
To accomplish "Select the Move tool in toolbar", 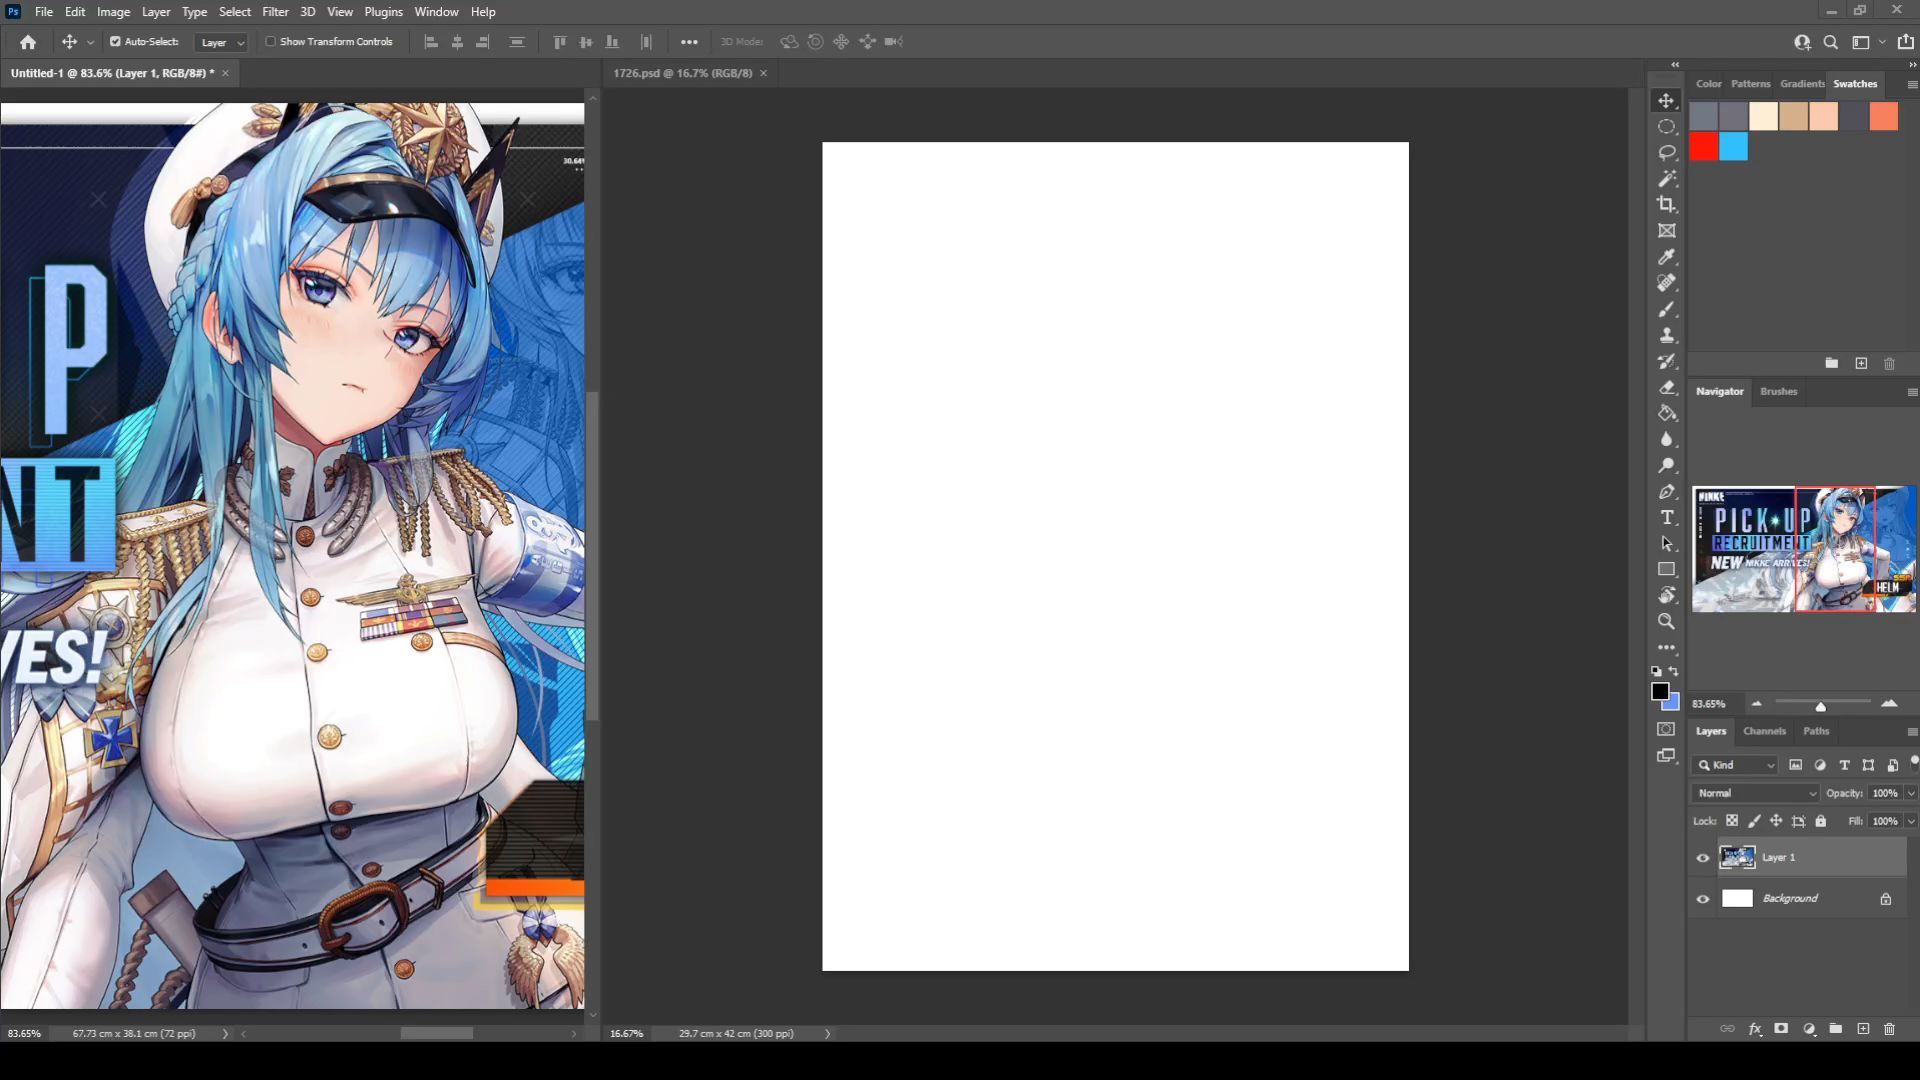I will point(1666,101).
